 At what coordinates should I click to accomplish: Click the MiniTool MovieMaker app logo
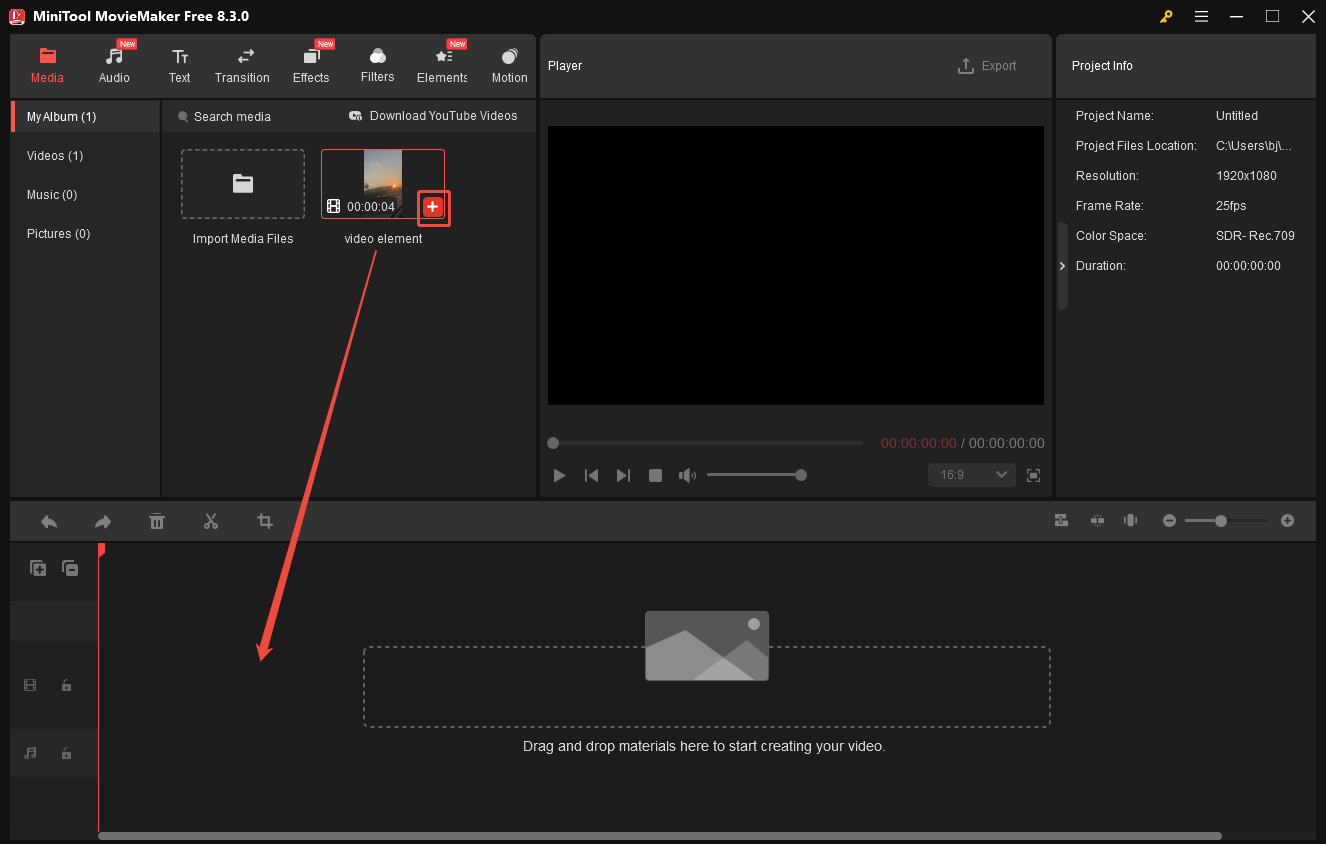click(x=17, y=16)
